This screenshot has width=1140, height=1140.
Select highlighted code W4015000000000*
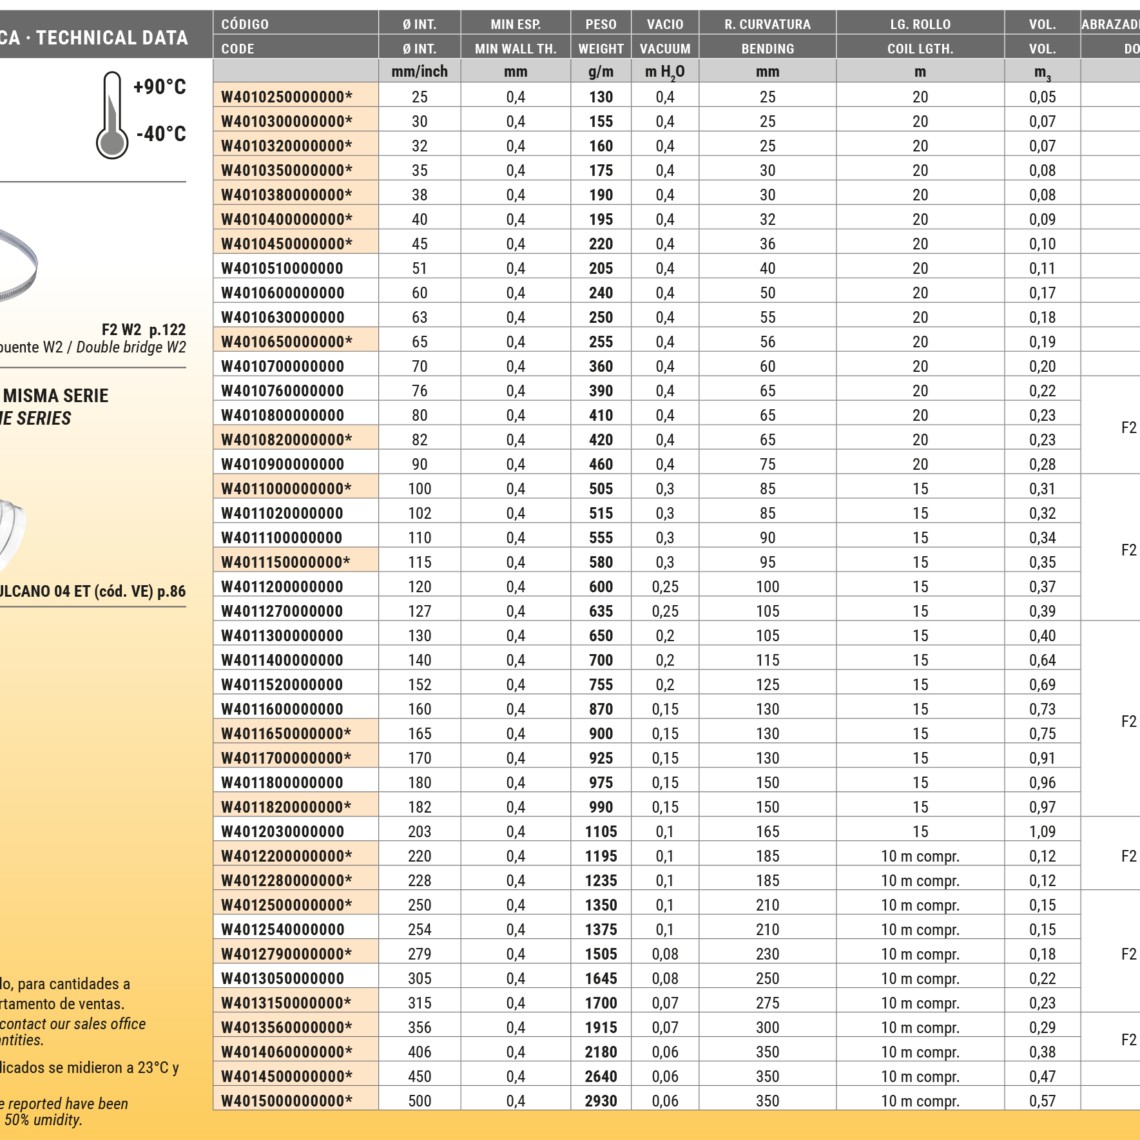tap(287, 1101)
